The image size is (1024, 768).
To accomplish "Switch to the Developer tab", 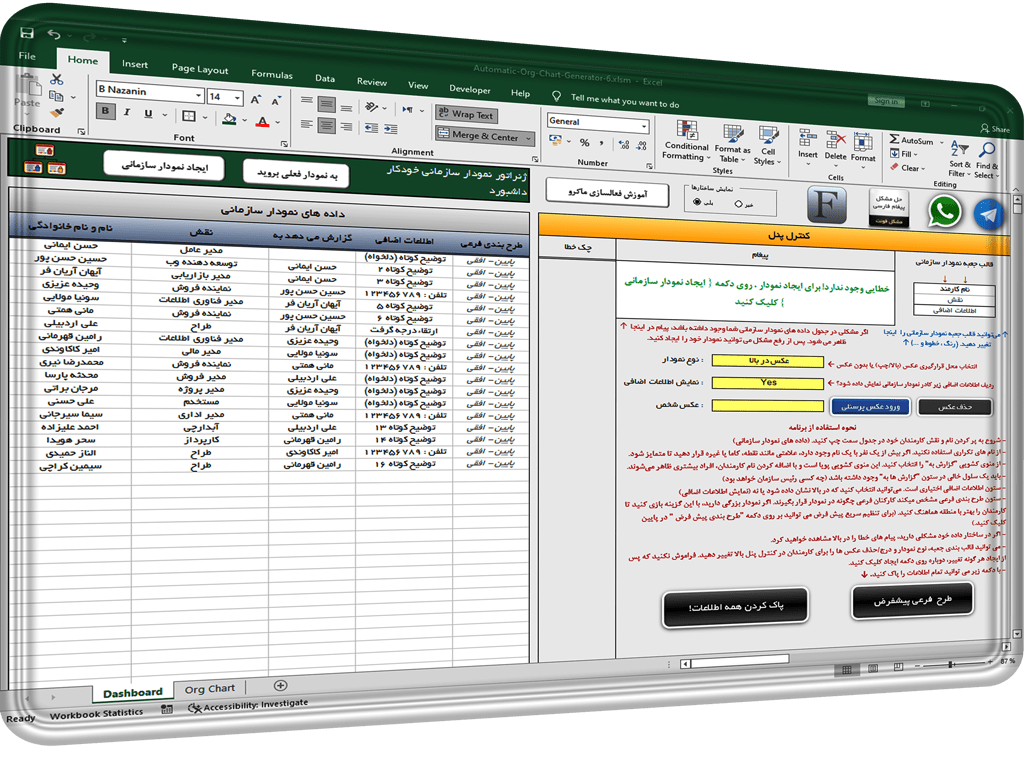I will 470,89.
